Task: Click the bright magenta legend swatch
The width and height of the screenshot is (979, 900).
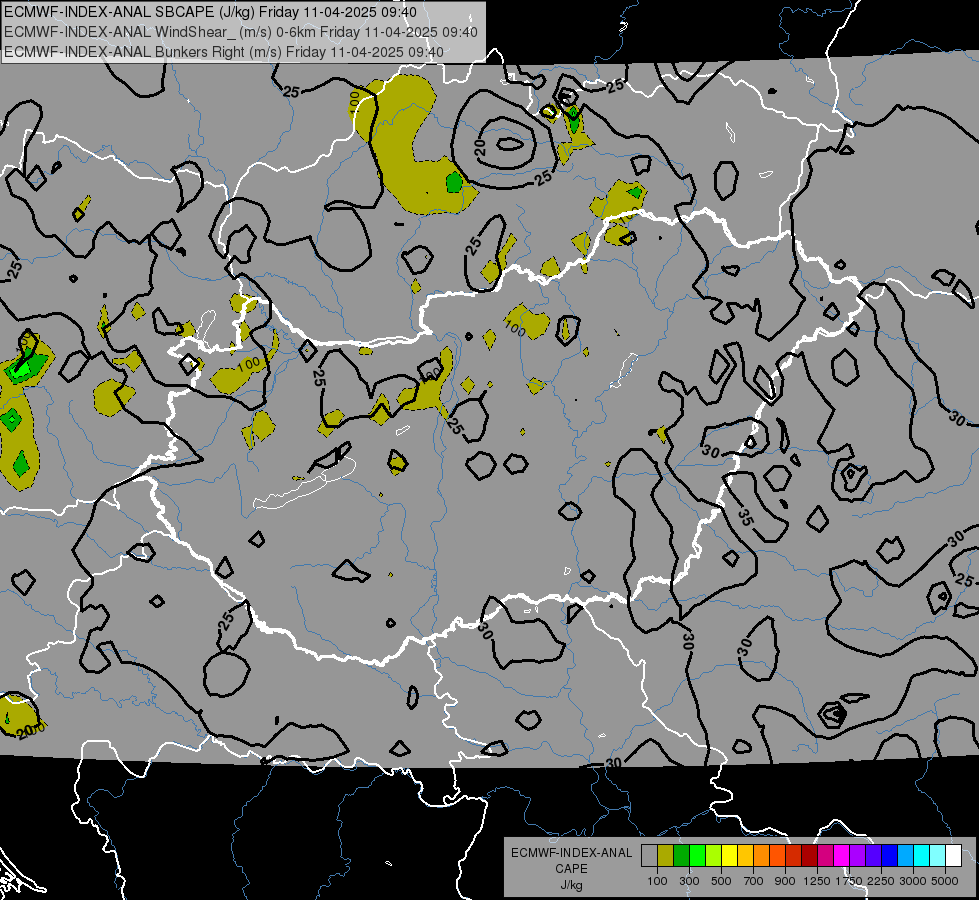Action: point(842,856)
